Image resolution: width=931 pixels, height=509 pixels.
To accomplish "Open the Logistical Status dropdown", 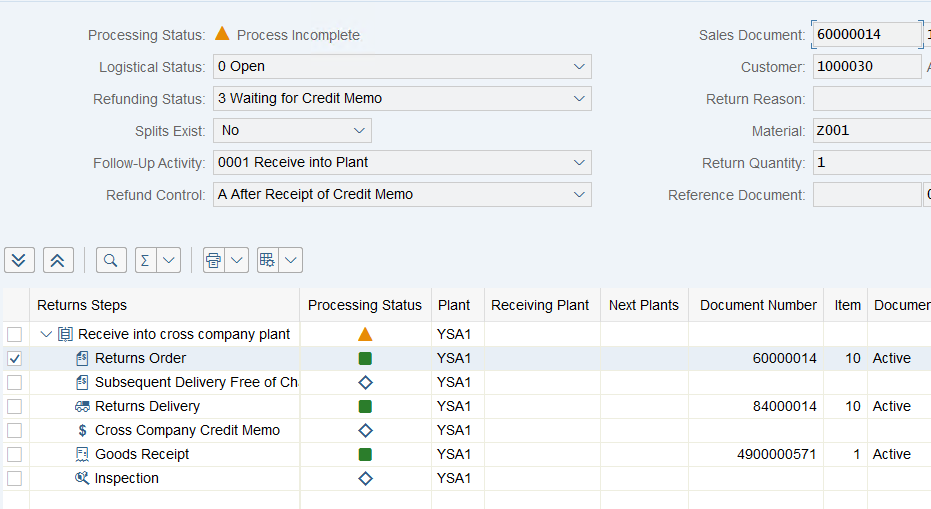I will (579, 67).
